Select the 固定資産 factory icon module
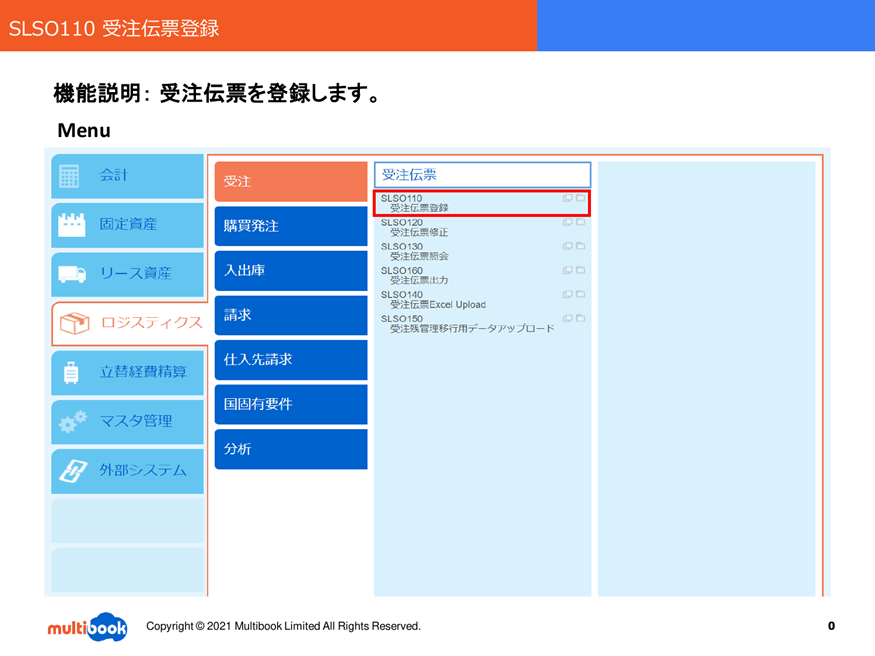 [x=127, y=225]
